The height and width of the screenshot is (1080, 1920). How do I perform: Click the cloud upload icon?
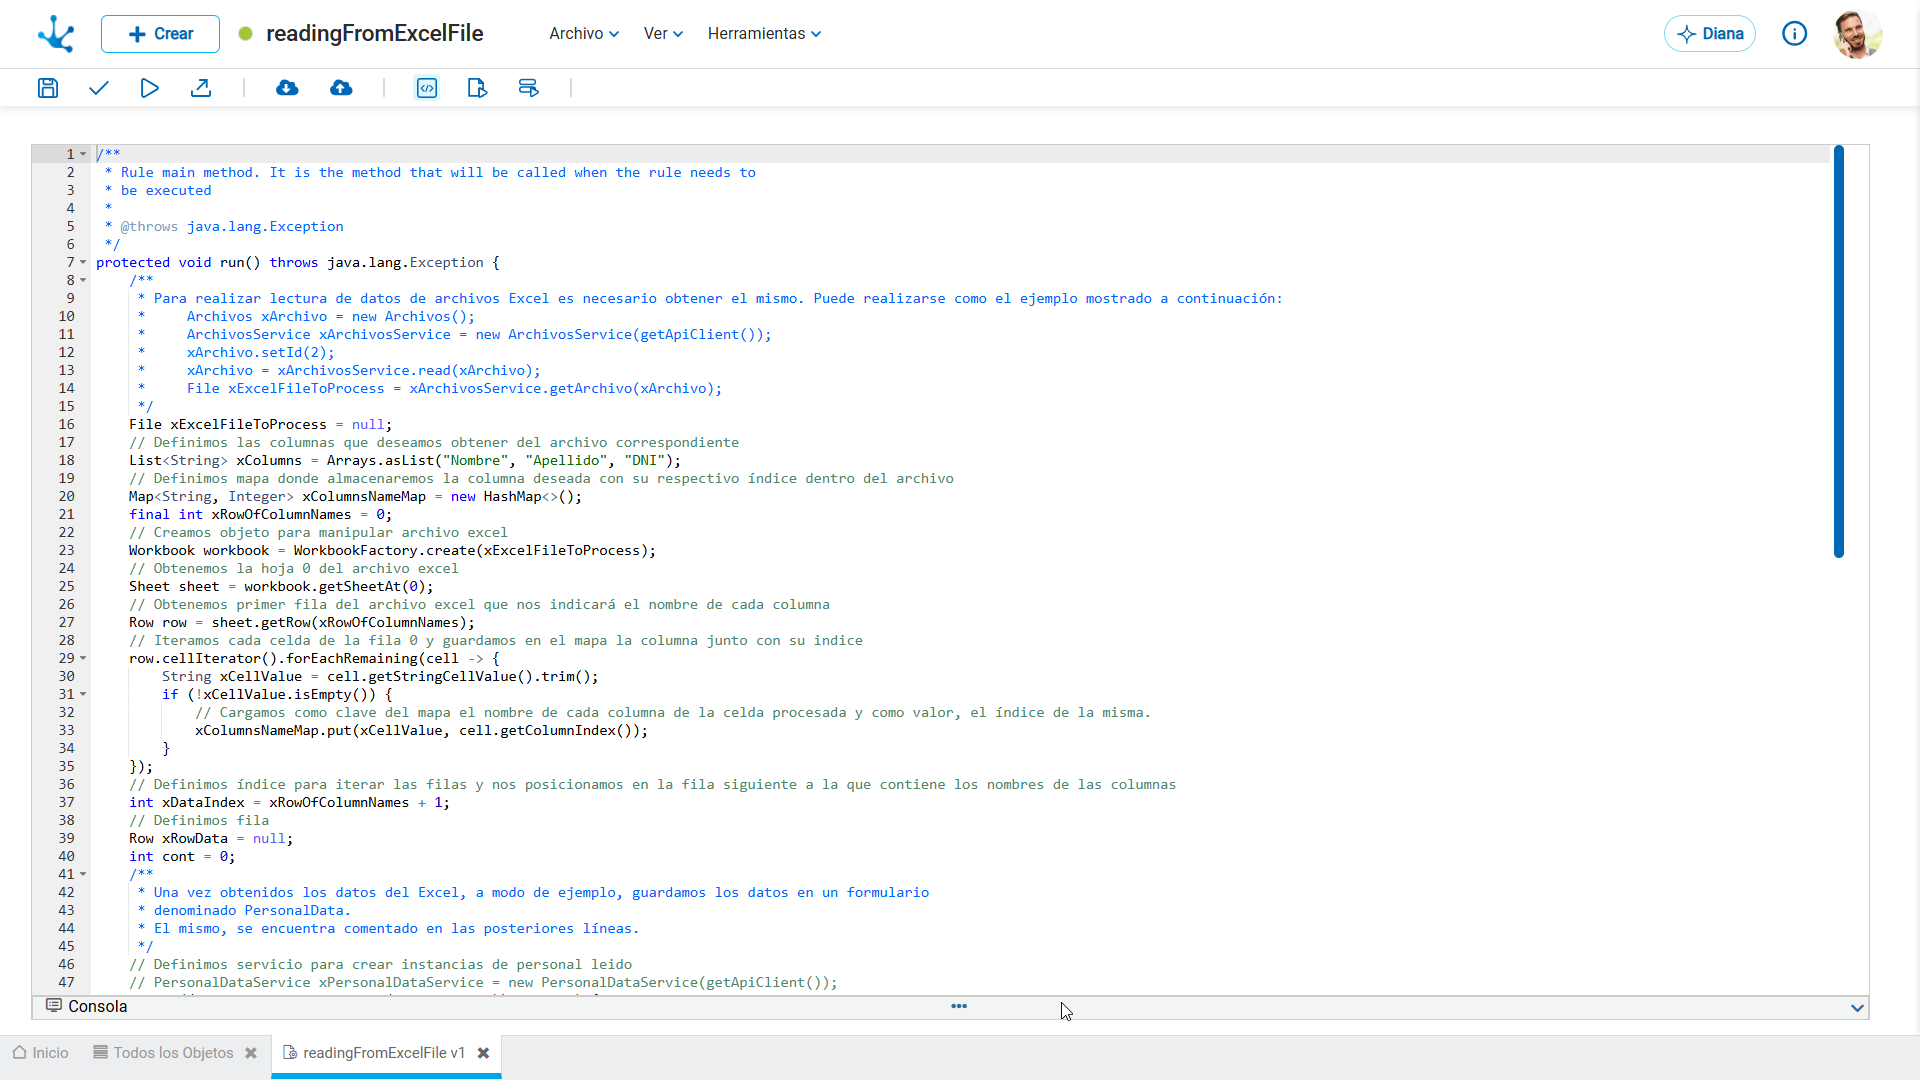[x=341, y=88]
